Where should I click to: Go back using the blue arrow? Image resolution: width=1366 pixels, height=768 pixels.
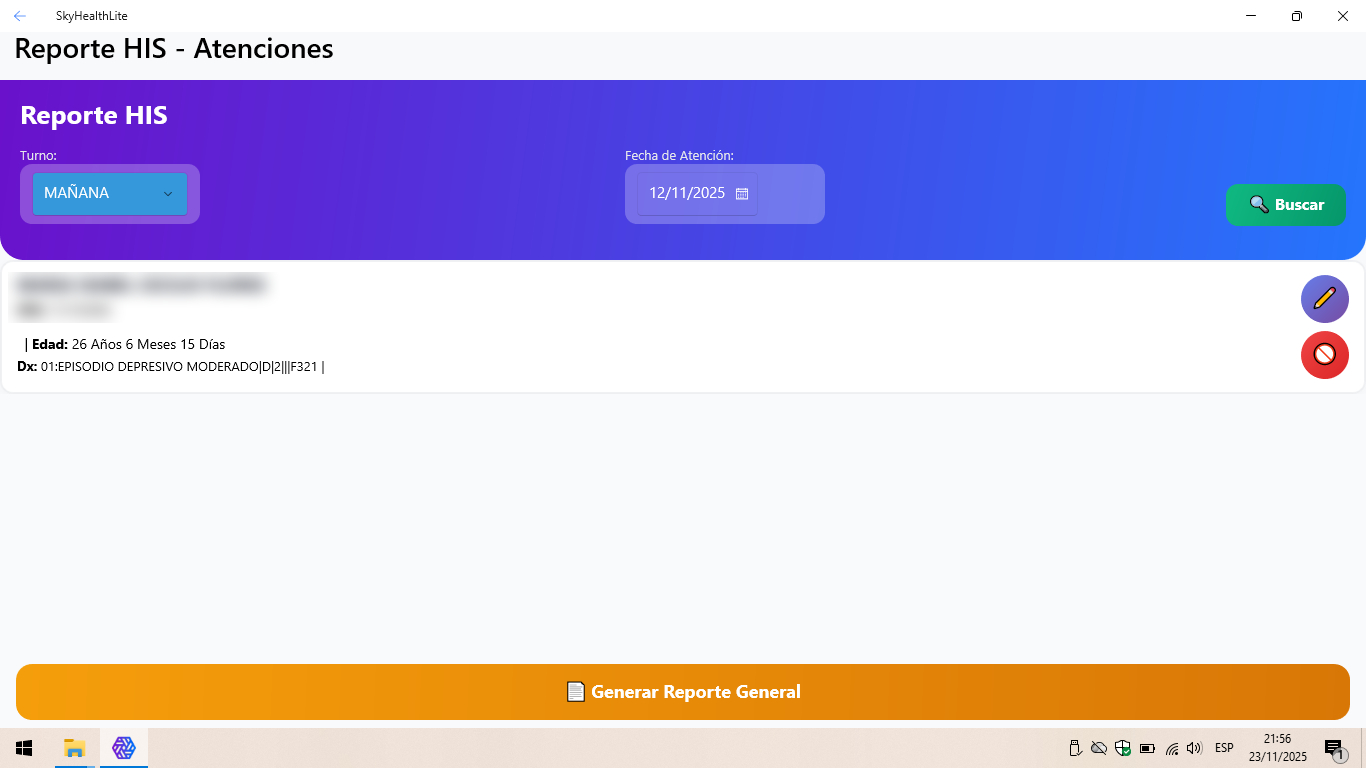18,15
